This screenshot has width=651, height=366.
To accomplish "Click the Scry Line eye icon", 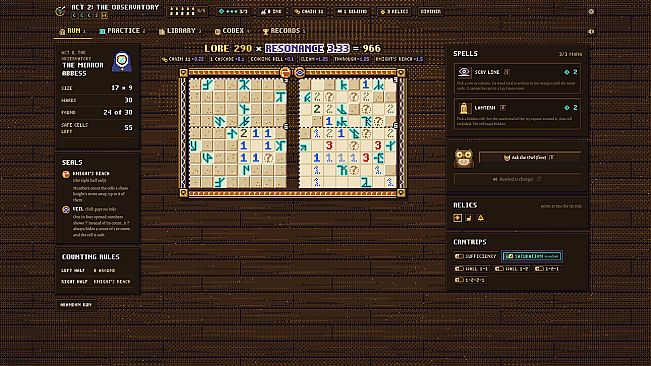I will (463, 72).
